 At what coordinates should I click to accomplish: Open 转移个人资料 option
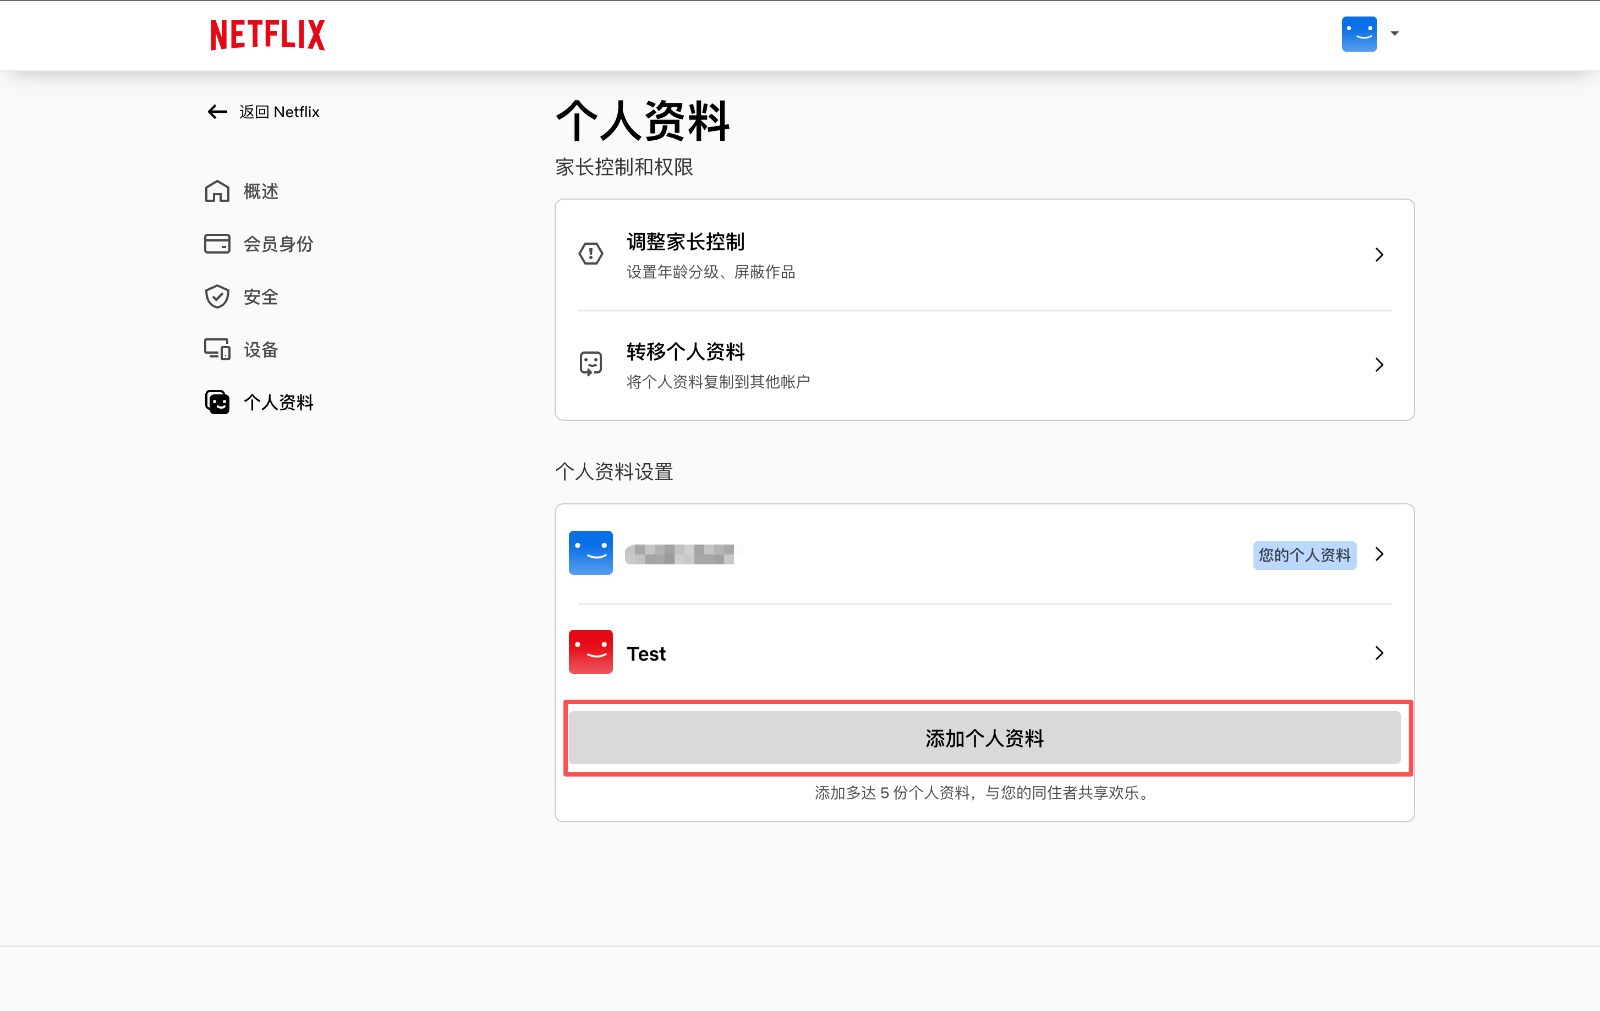984,365
